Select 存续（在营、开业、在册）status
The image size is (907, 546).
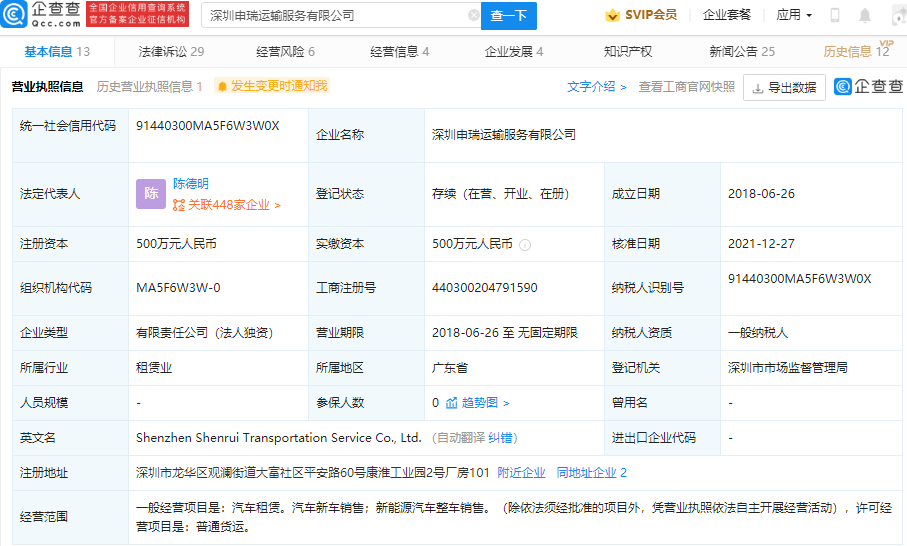tap(501, 194)
